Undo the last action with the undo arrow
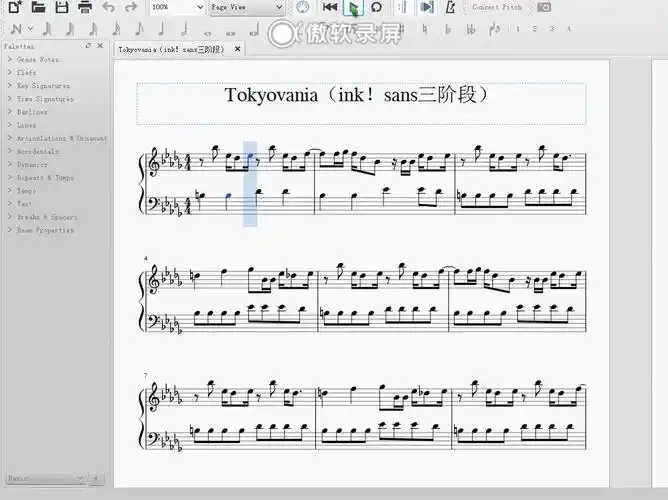Viewport: 668px width, 500px height. click(x=109, y=7)
